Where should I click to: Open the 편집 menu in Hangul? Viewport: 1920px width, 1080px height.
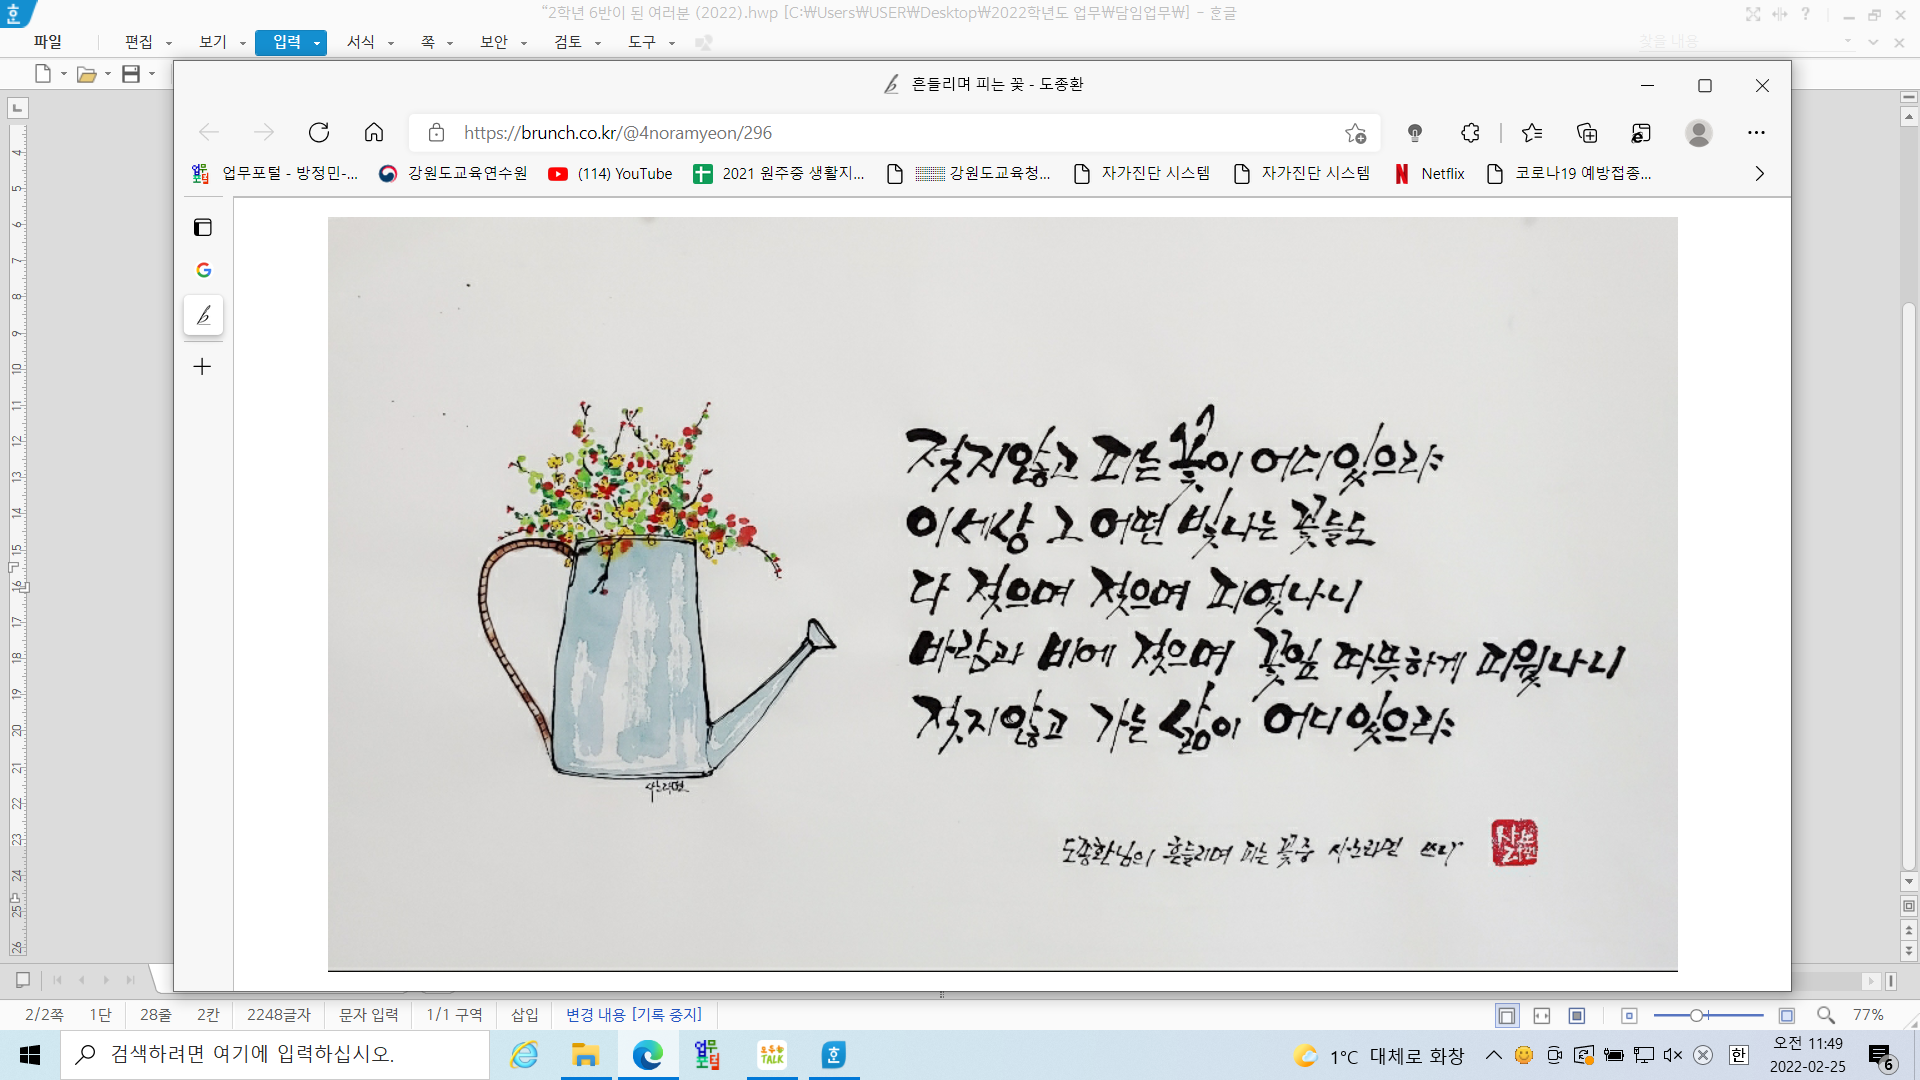pos(139,42)
